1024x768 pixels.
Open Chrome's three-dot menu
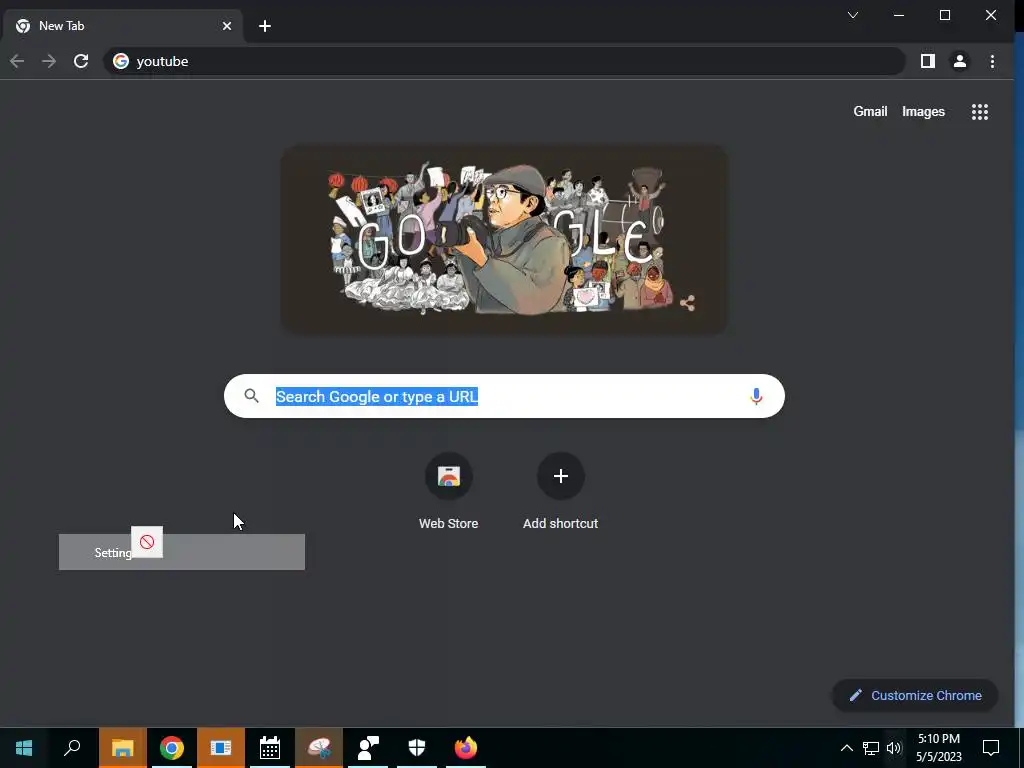[992, 61]
